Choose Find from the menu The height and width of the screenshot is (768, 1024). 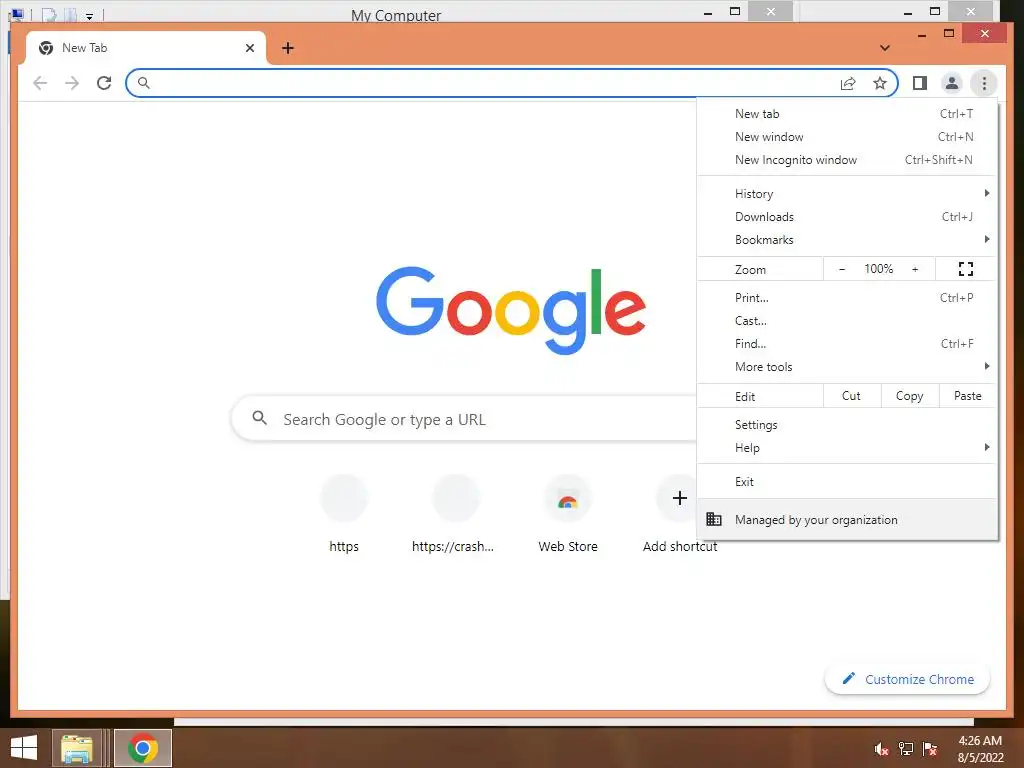pyautogui.click(x=847, y=344)
